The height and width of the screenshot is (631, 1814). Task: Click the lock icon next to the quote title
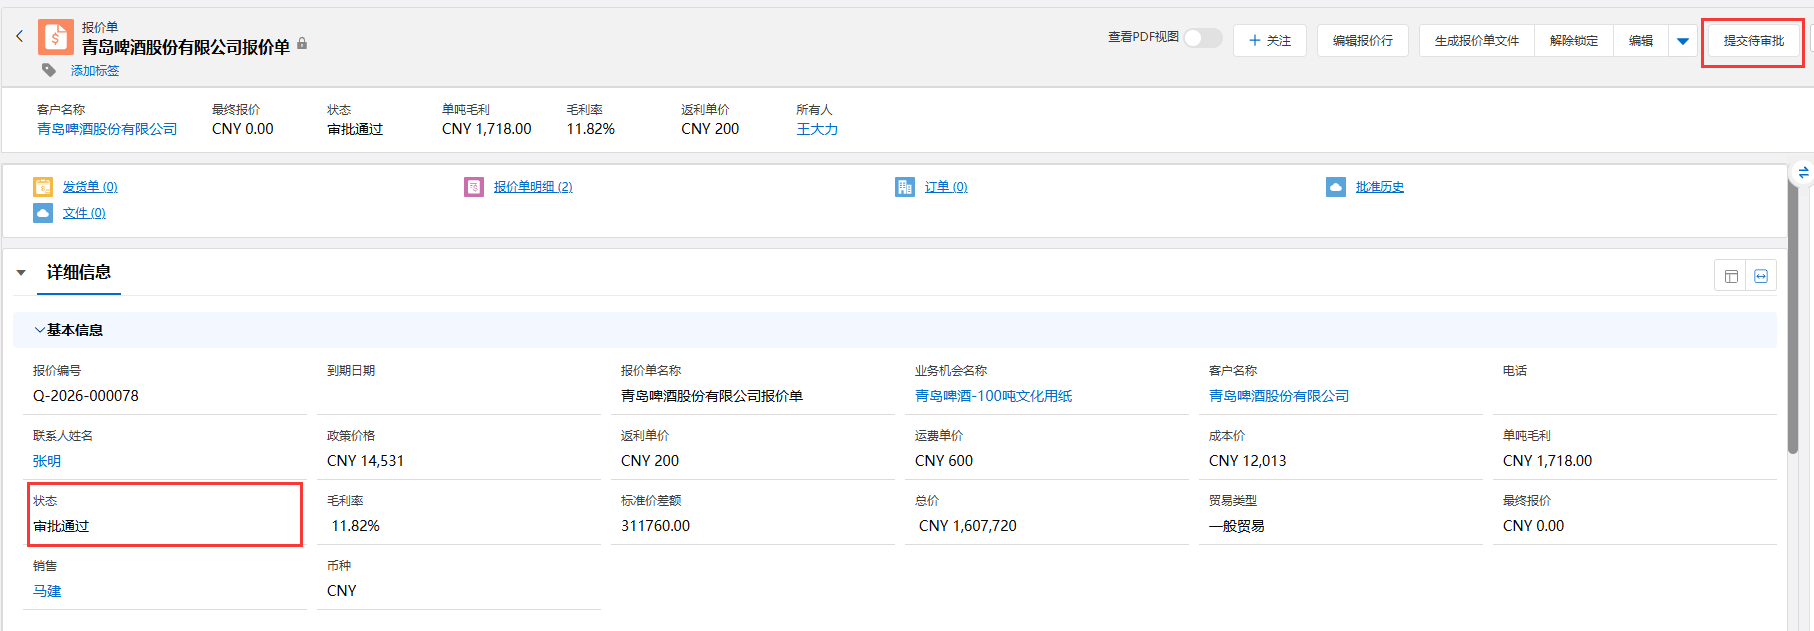pos(302,44)
